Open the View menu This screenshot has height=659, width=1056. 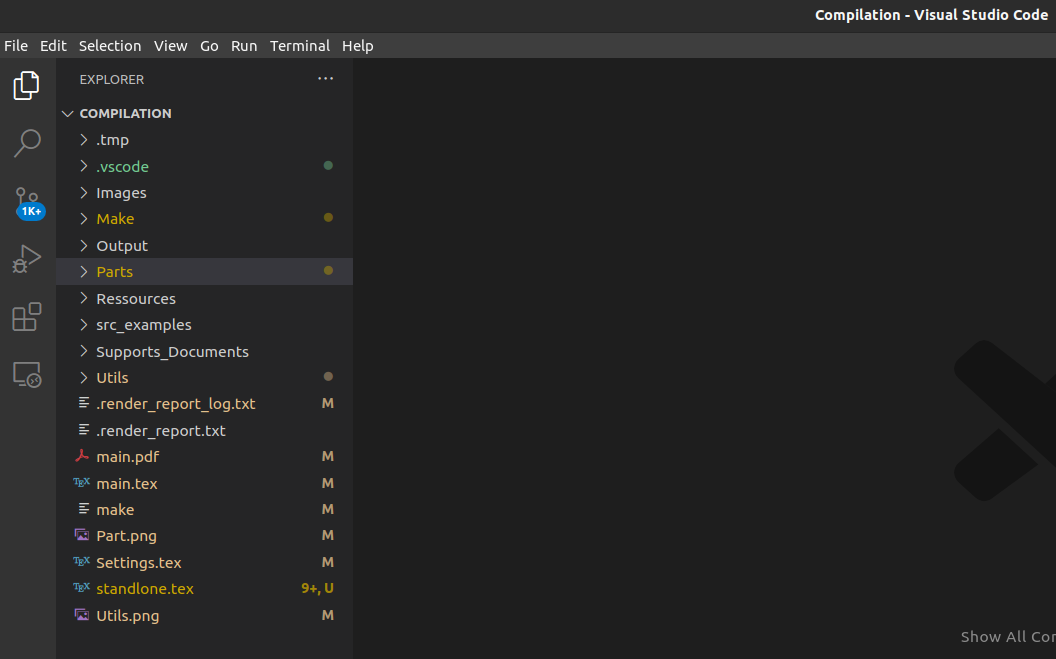(x=170, y=46)
